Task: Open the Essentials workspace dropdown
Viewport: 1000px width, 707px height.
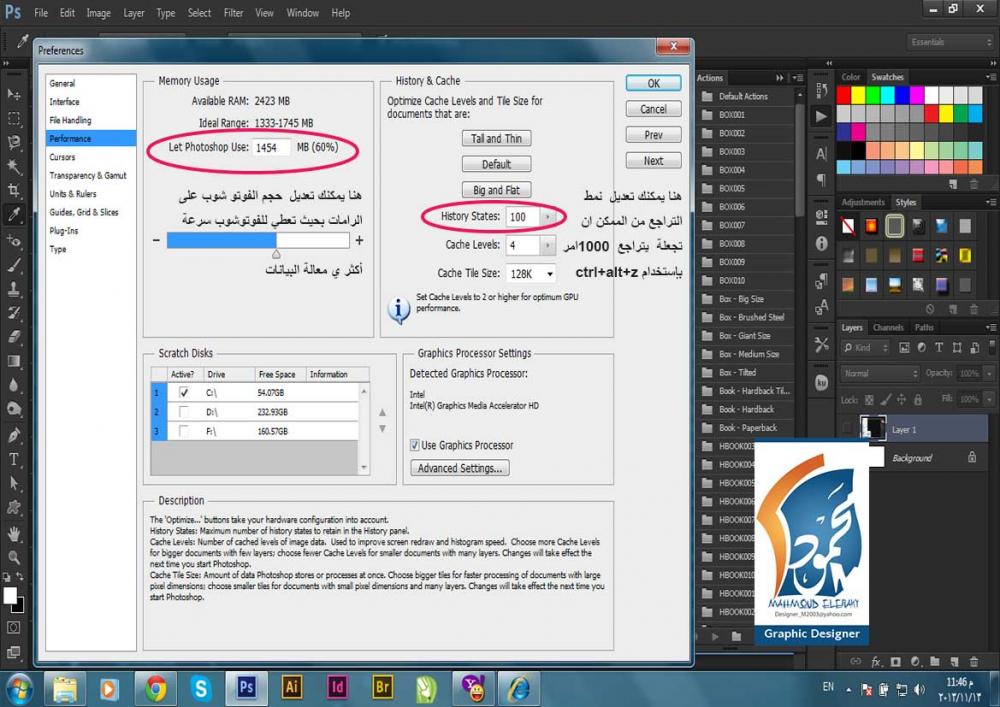Action: point(950,42)
